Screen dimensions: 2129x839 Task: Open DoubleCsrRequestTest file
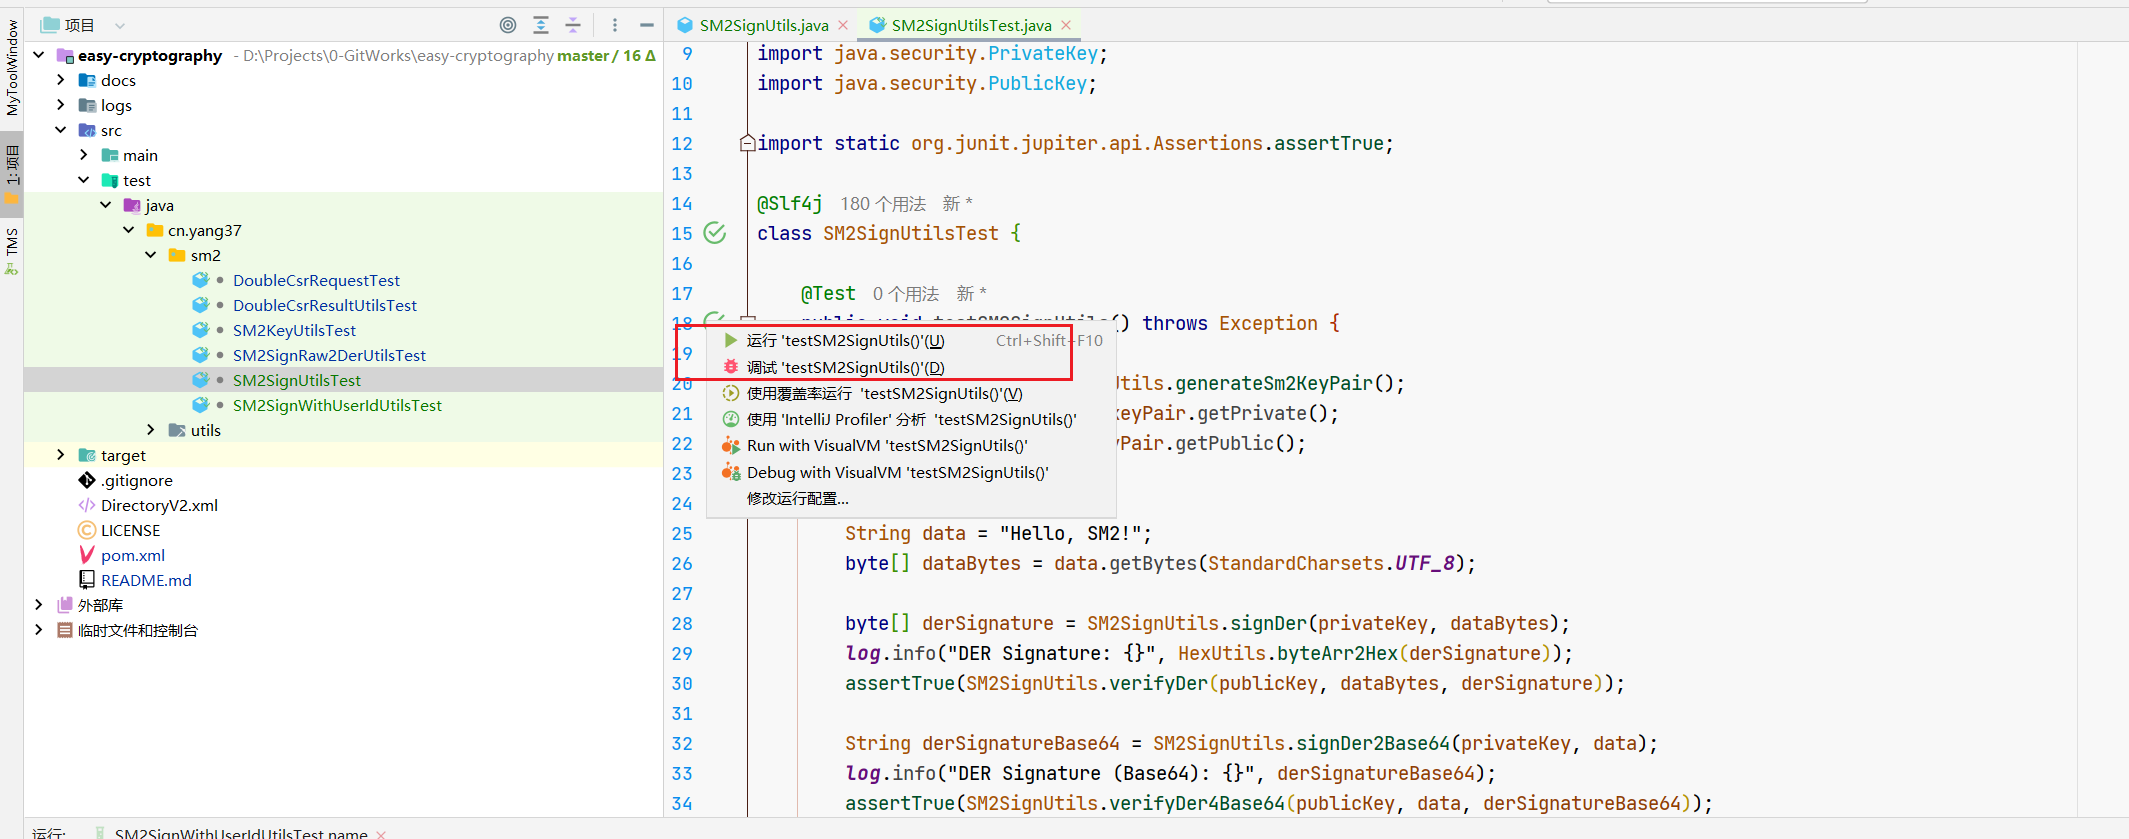pos(316,280)
